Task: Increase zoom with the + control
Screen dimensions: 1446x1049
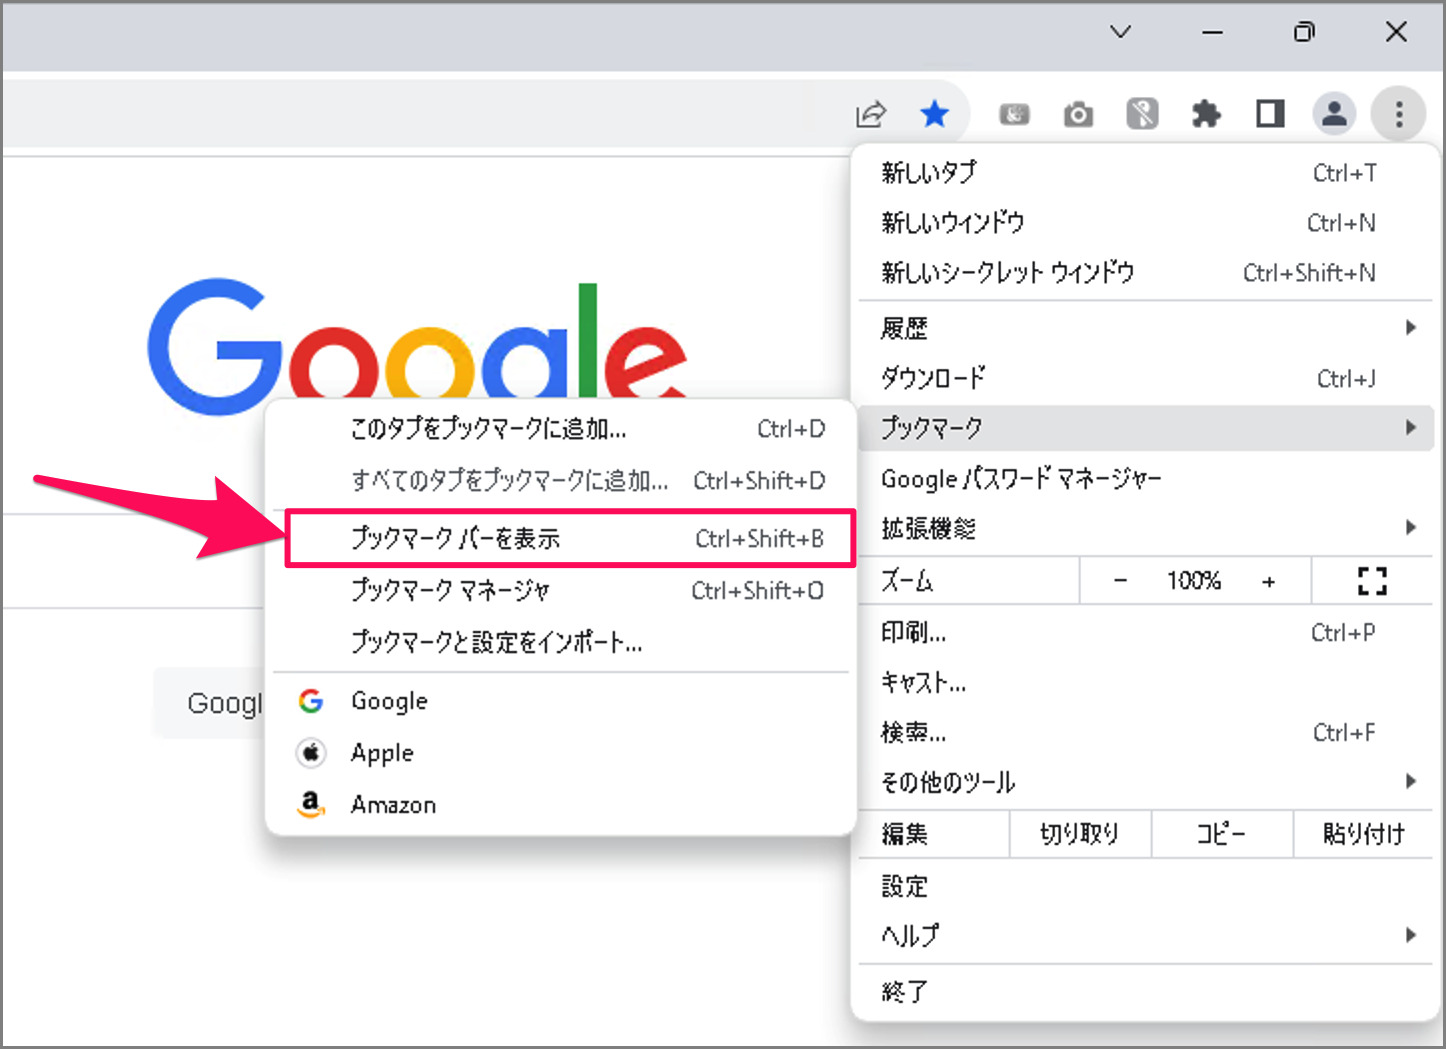Action: (x=1268, y=580)
